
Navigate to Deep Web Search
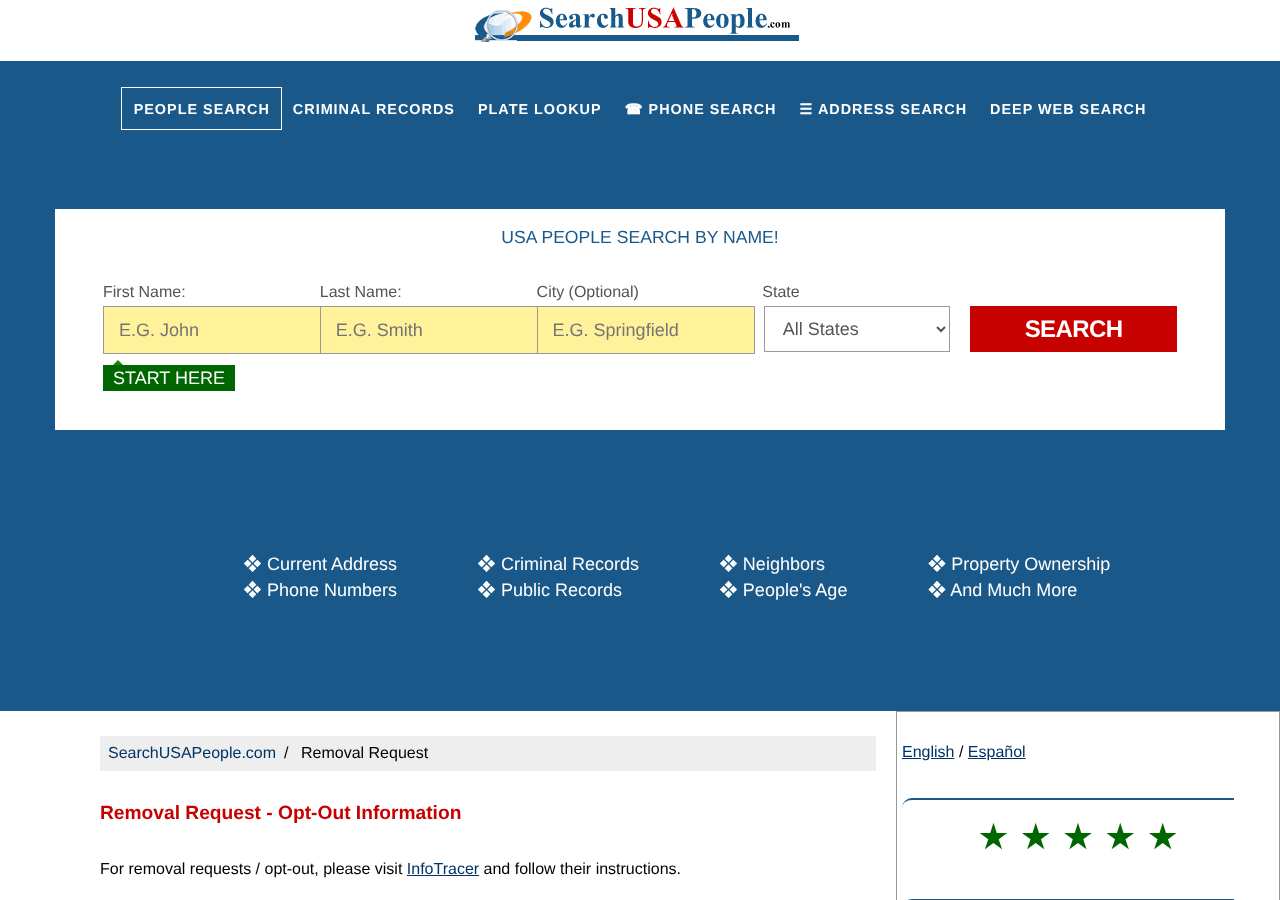pyautogui.click(x=1068, y=109)
